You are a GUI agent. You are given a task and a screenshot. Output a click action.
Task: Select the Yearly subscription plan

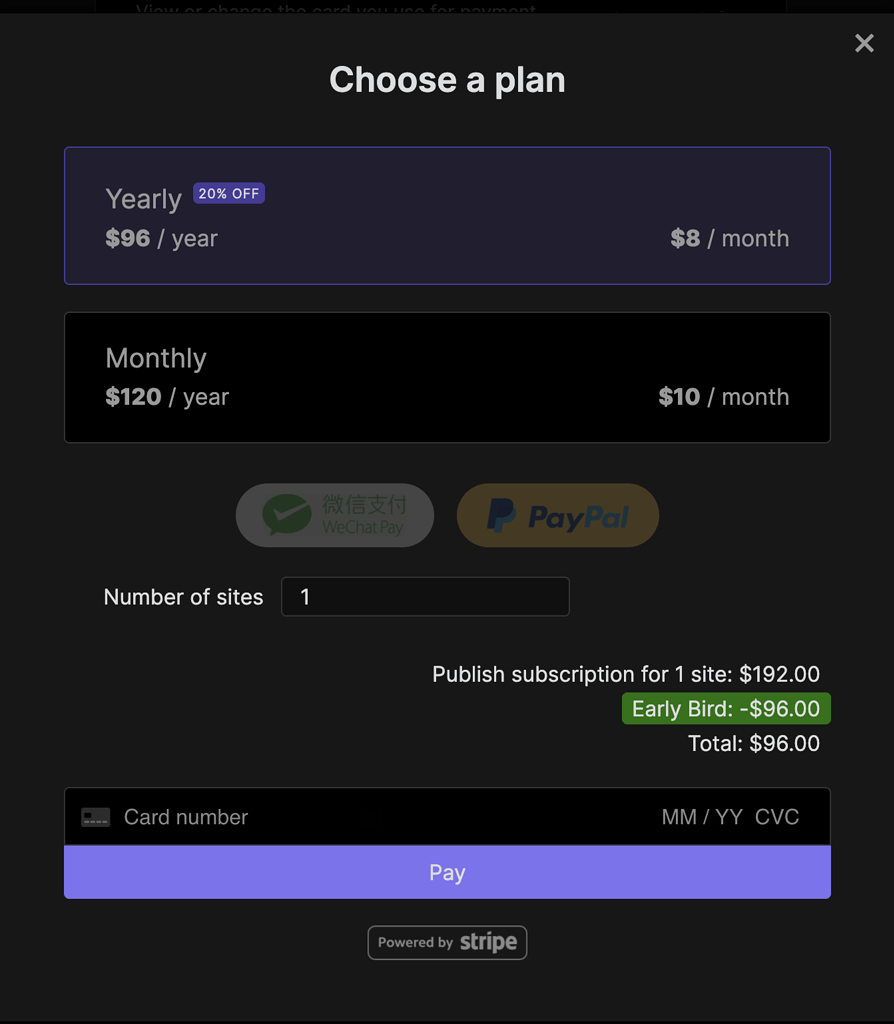click(x=447, y=216)
